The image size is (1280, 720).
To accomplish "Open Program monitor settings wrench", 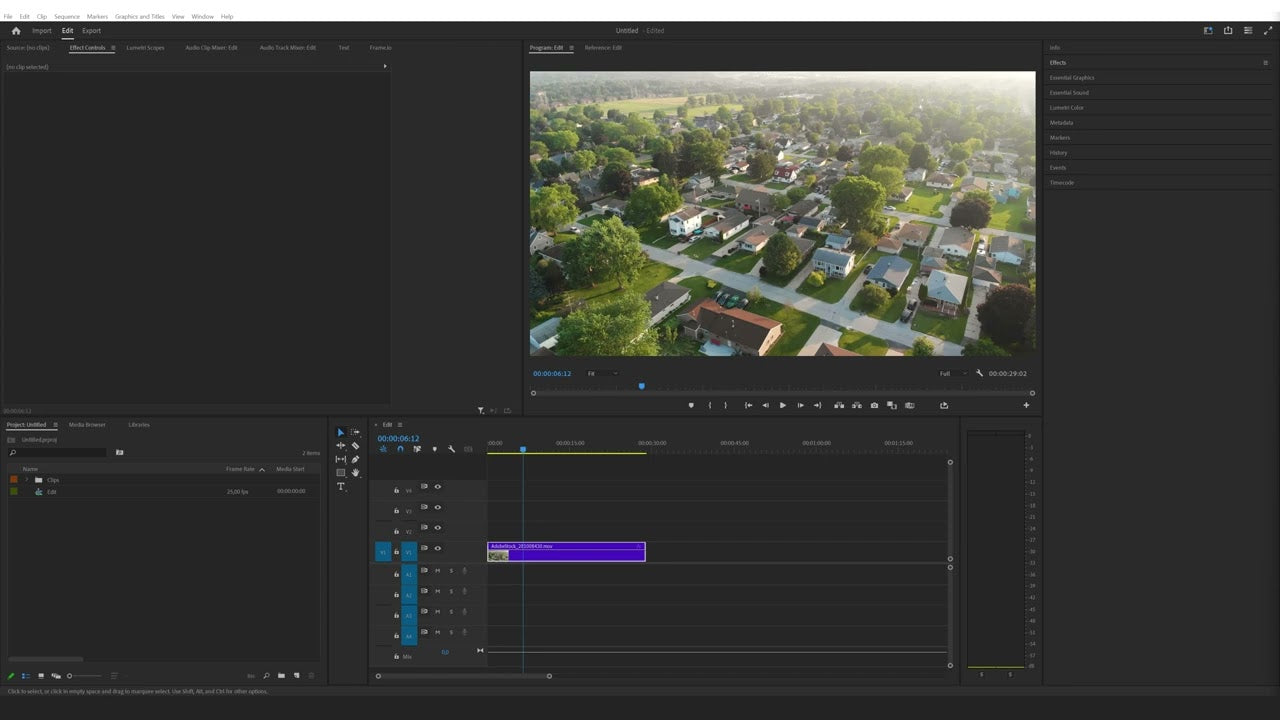I will click(x=979, y=373).
